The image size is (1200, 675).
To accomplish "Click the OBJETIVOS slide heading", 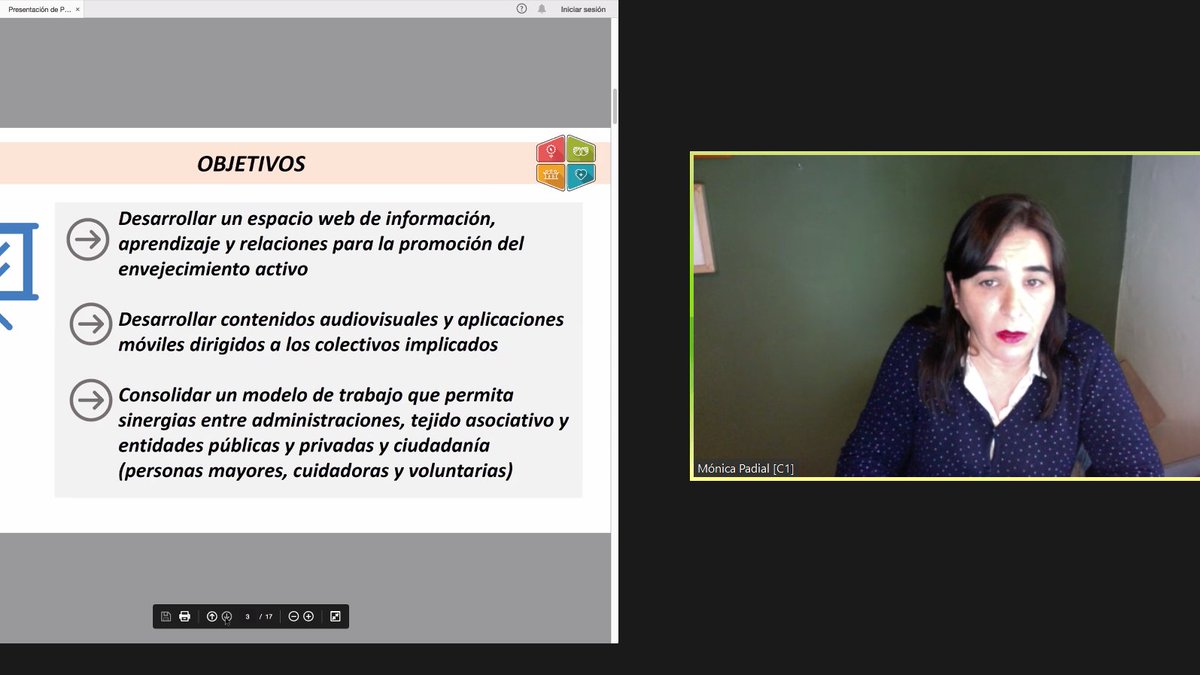I will (x=252, y=163).
